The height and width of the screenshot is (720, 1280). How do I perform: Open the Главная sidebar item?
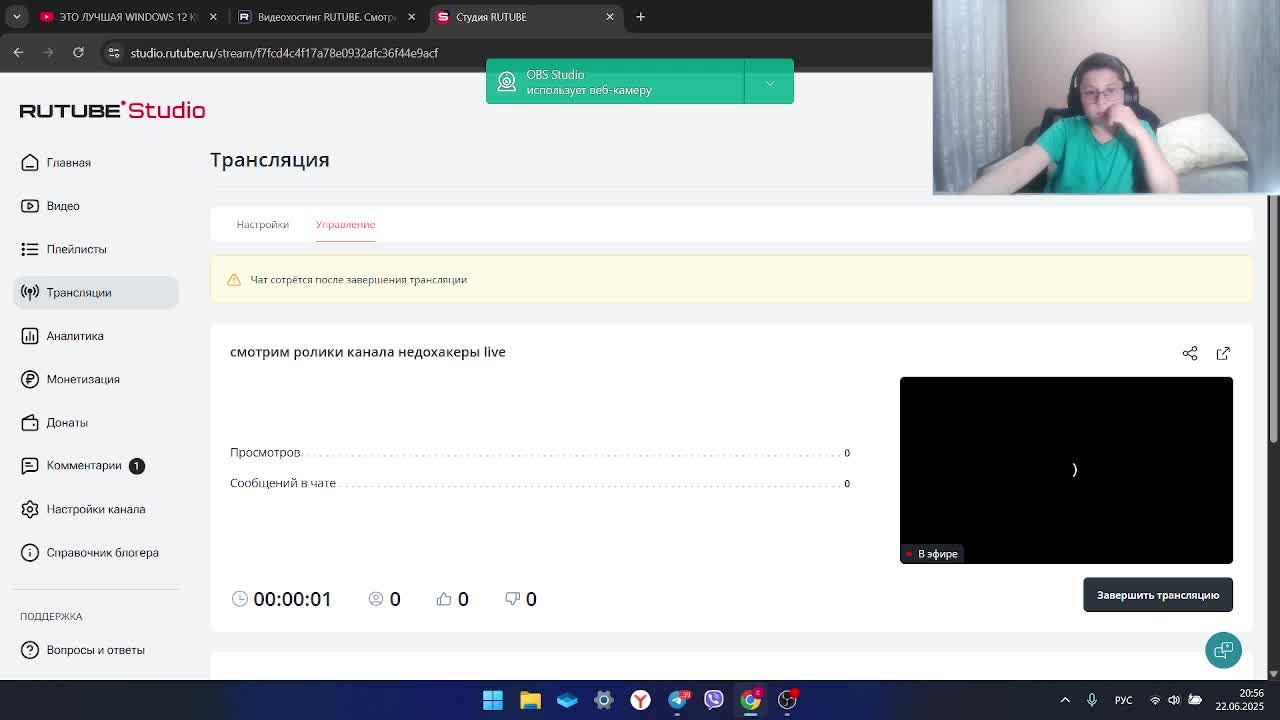(x=96, y=163)
